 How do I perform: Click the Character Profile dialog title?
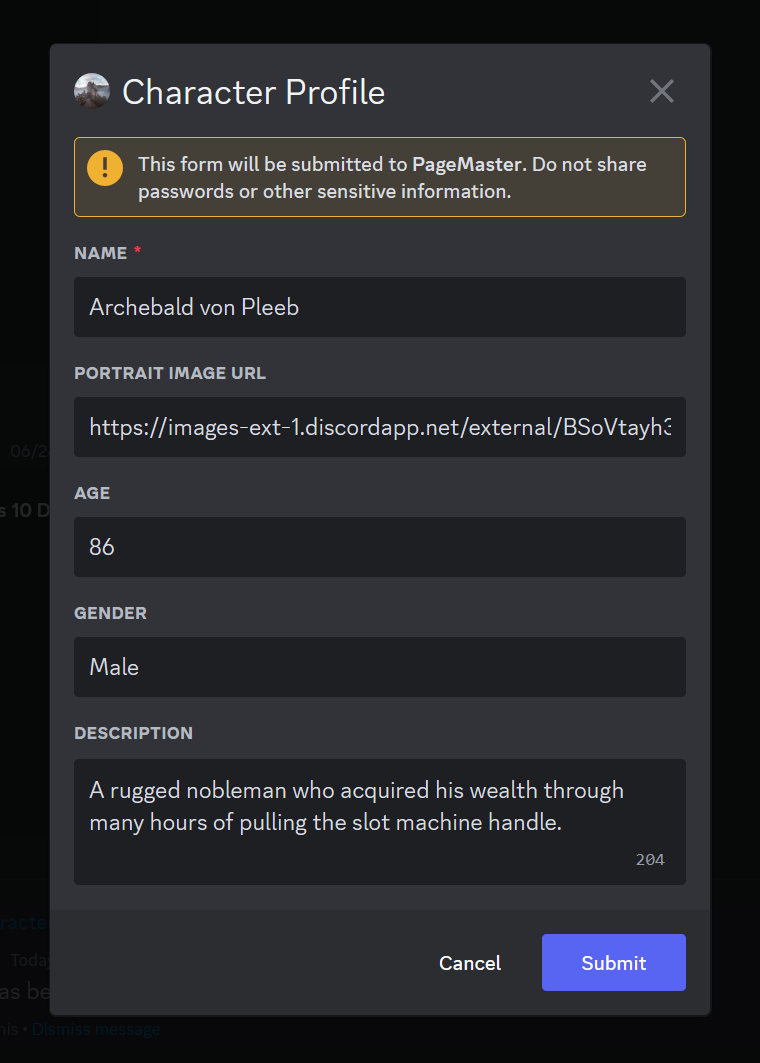[253, 92]
